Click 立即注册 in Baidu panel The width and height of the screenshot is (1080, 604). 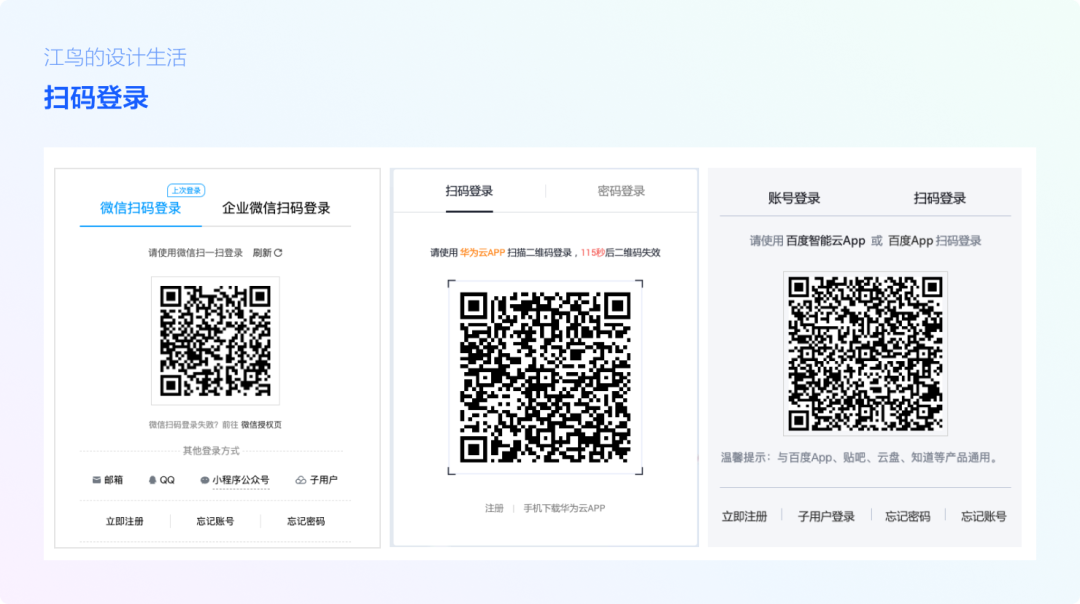[x=745, y=517]
